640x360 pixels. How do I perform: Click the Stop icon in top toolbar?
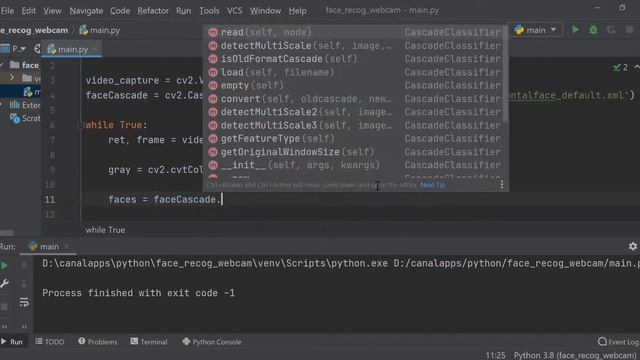[x=629, y=30]
